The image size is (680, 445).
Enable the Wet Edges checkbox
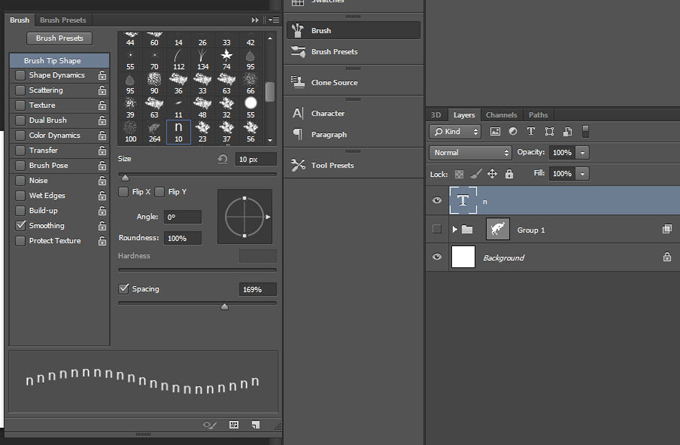click(20, 196)
